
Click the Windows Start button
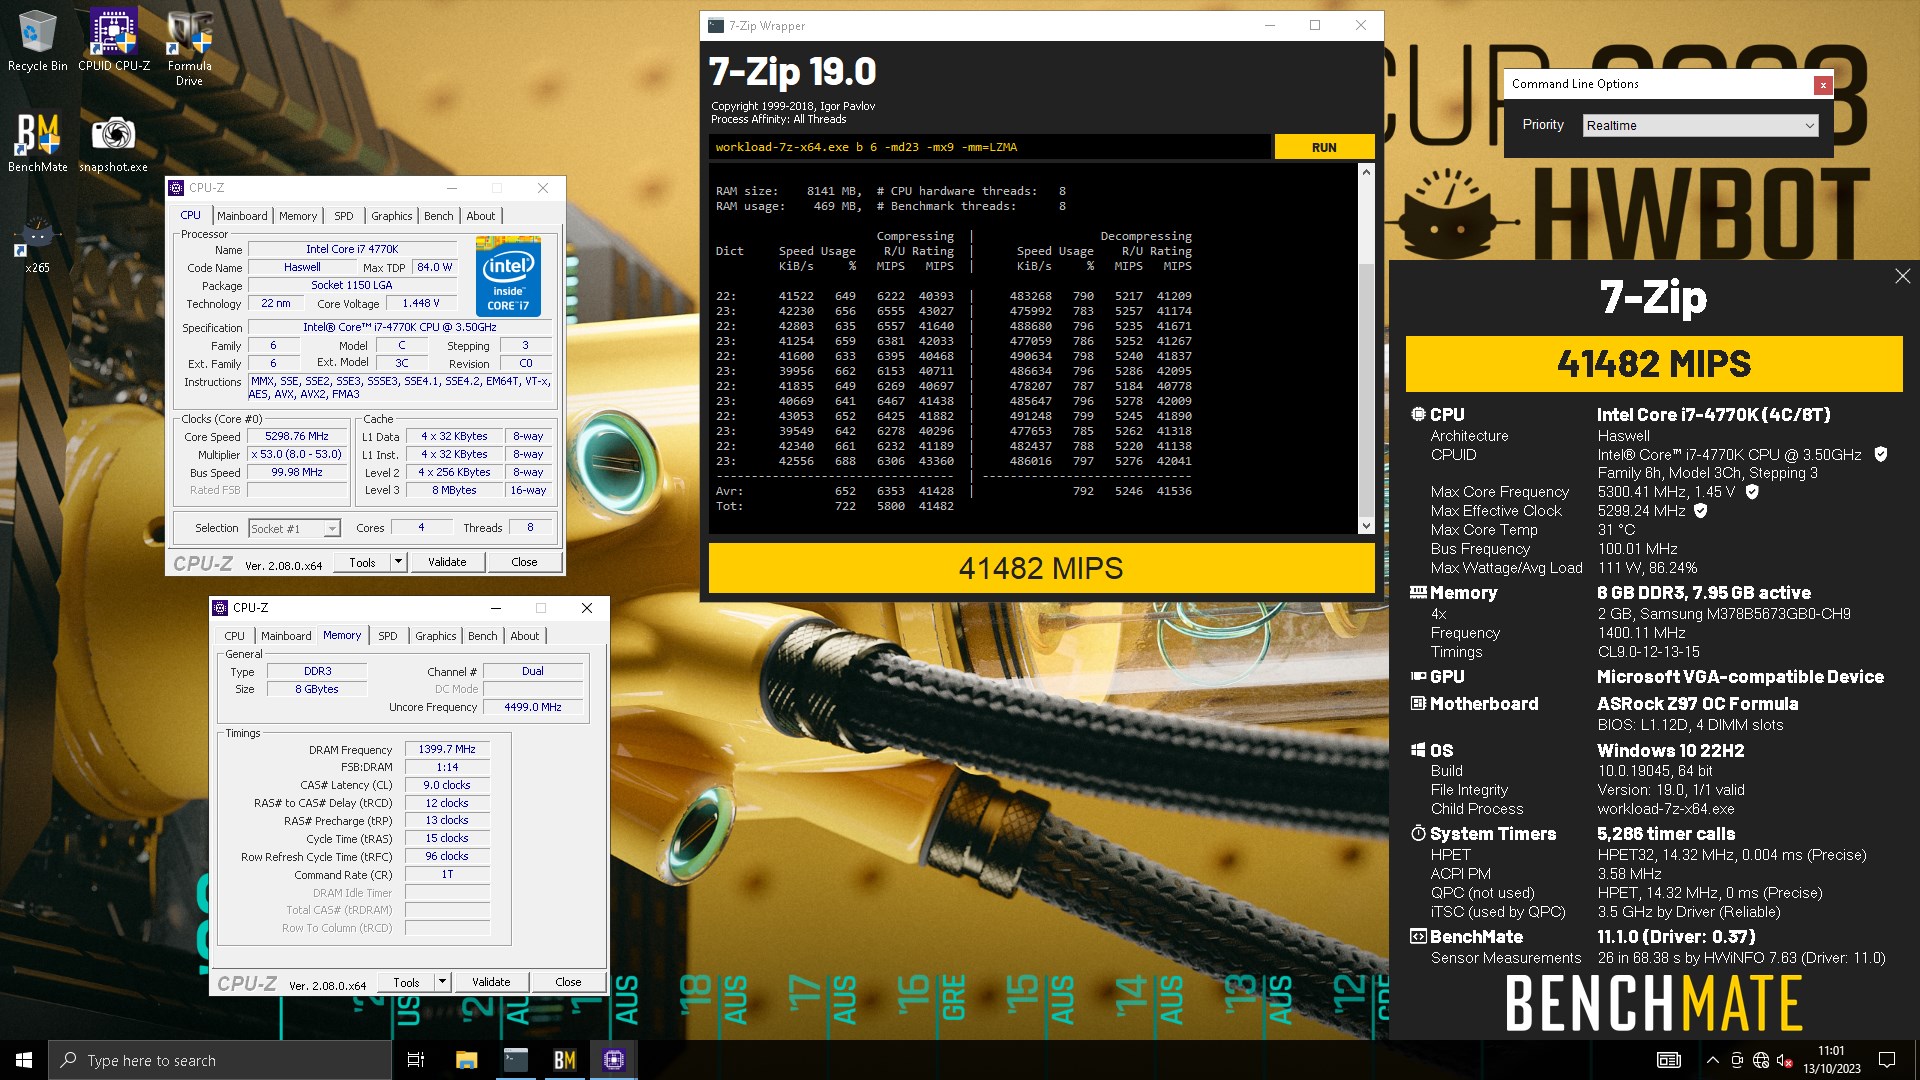tap(24, 1060)
